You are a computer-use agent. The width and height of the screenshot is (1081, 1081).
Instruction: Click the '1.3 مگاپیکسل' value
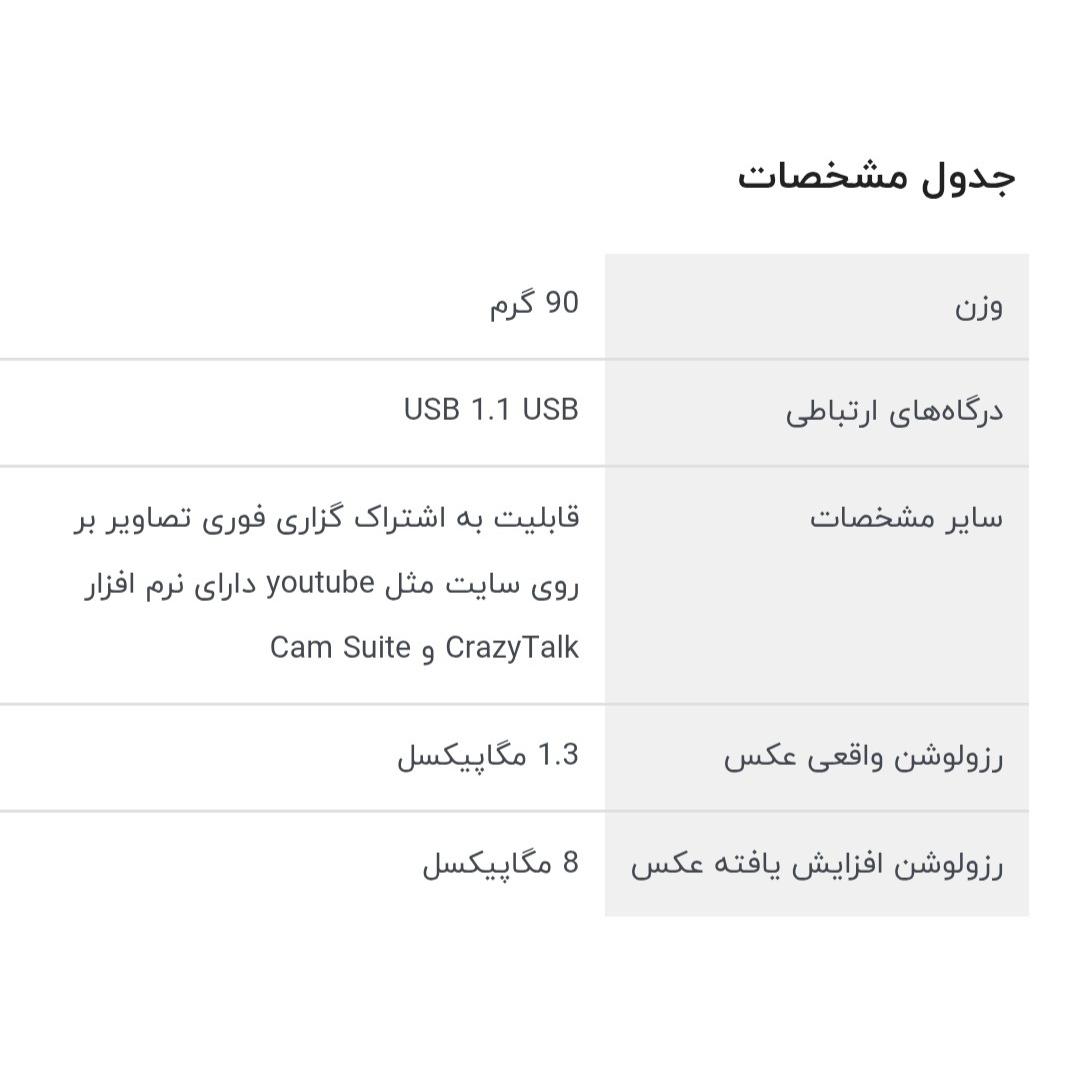click(x=487, y=756)
